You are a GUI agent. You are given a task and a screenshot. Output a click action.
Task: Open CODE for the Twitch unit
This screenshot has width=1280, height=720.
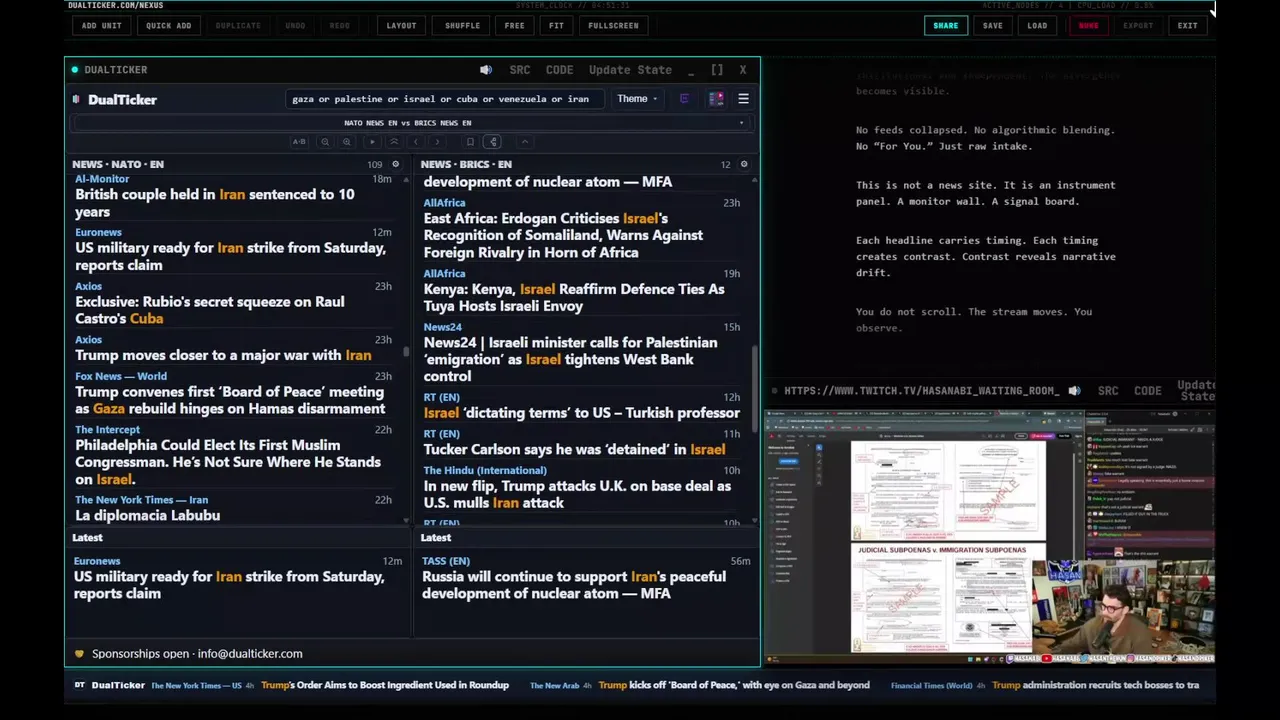[1147, 391]
